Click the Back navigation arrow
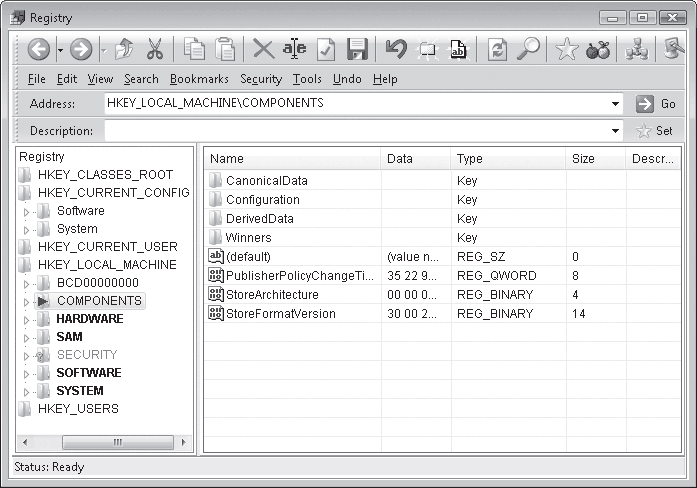This screenshot has width=697, height=488. click(39, 48)
